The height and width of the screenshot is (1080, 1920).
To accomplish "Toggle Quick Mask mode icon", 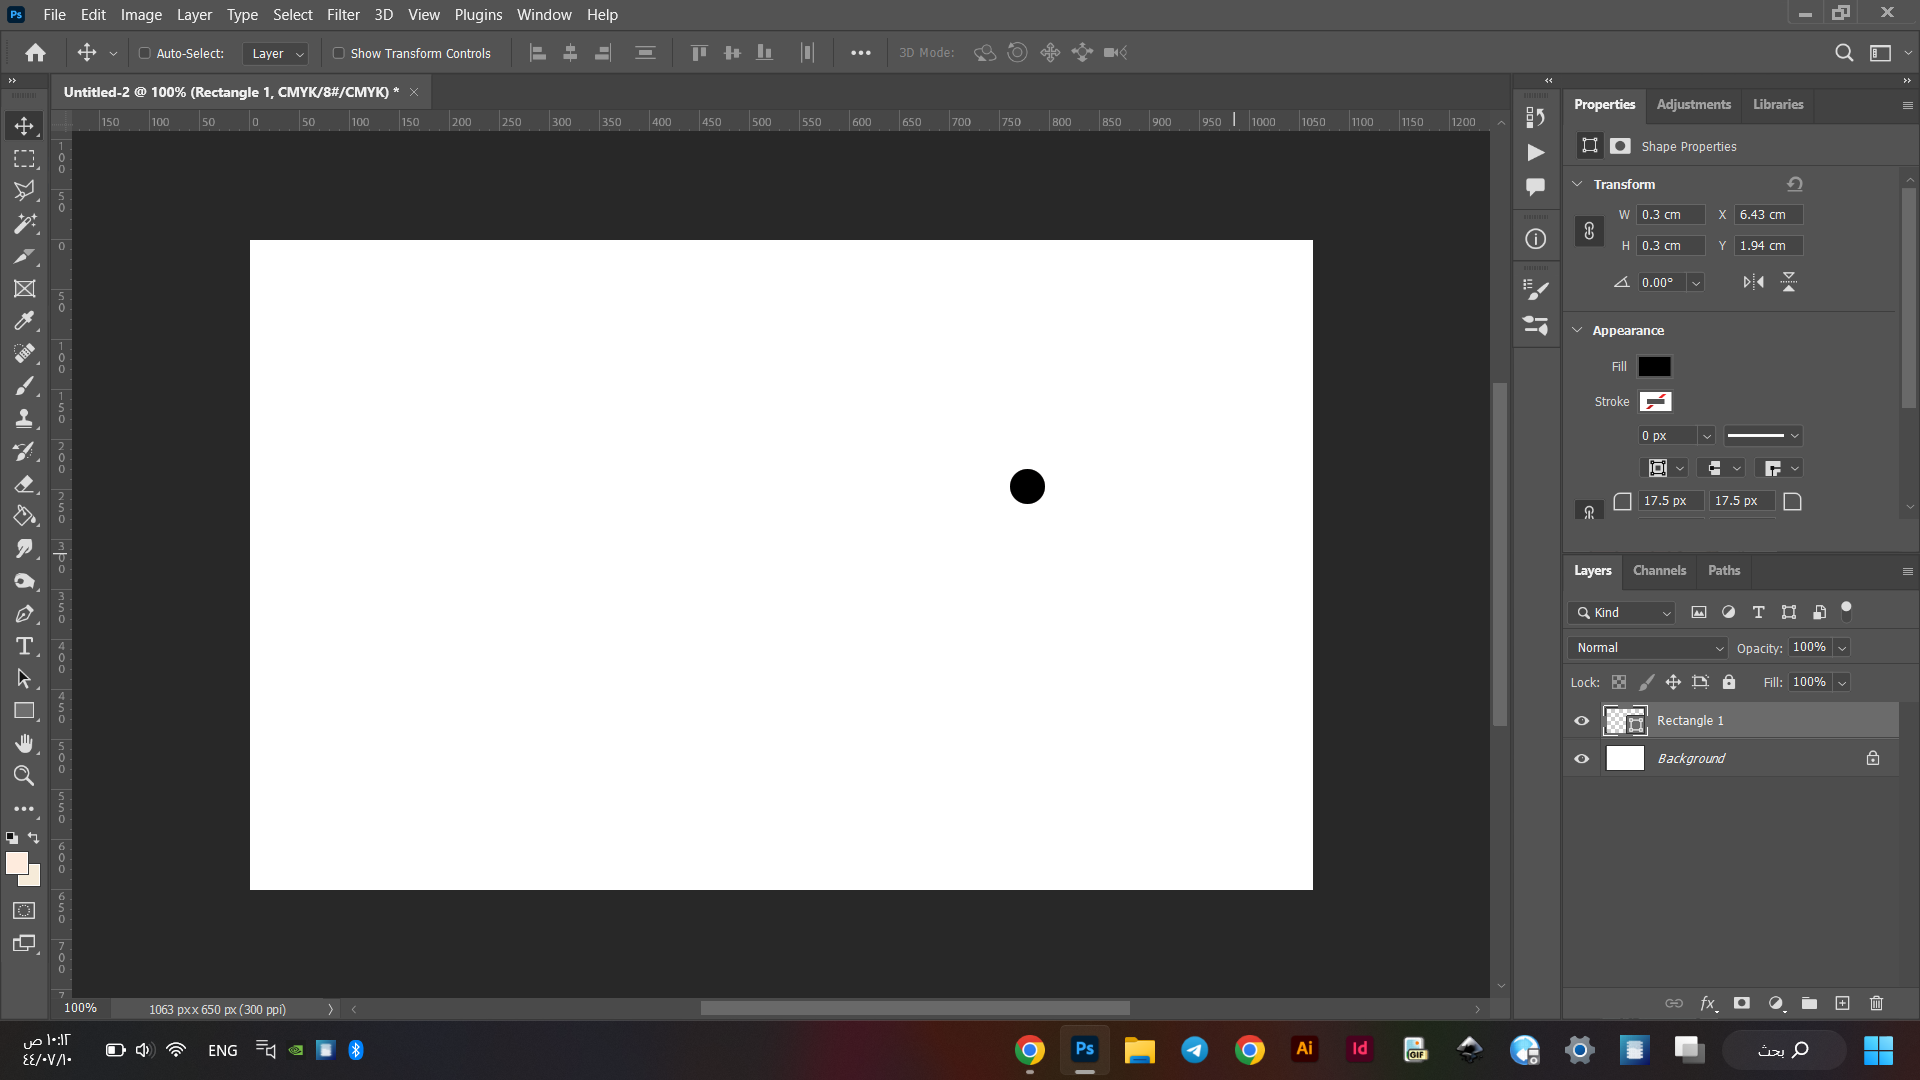I will click(24, 911).
